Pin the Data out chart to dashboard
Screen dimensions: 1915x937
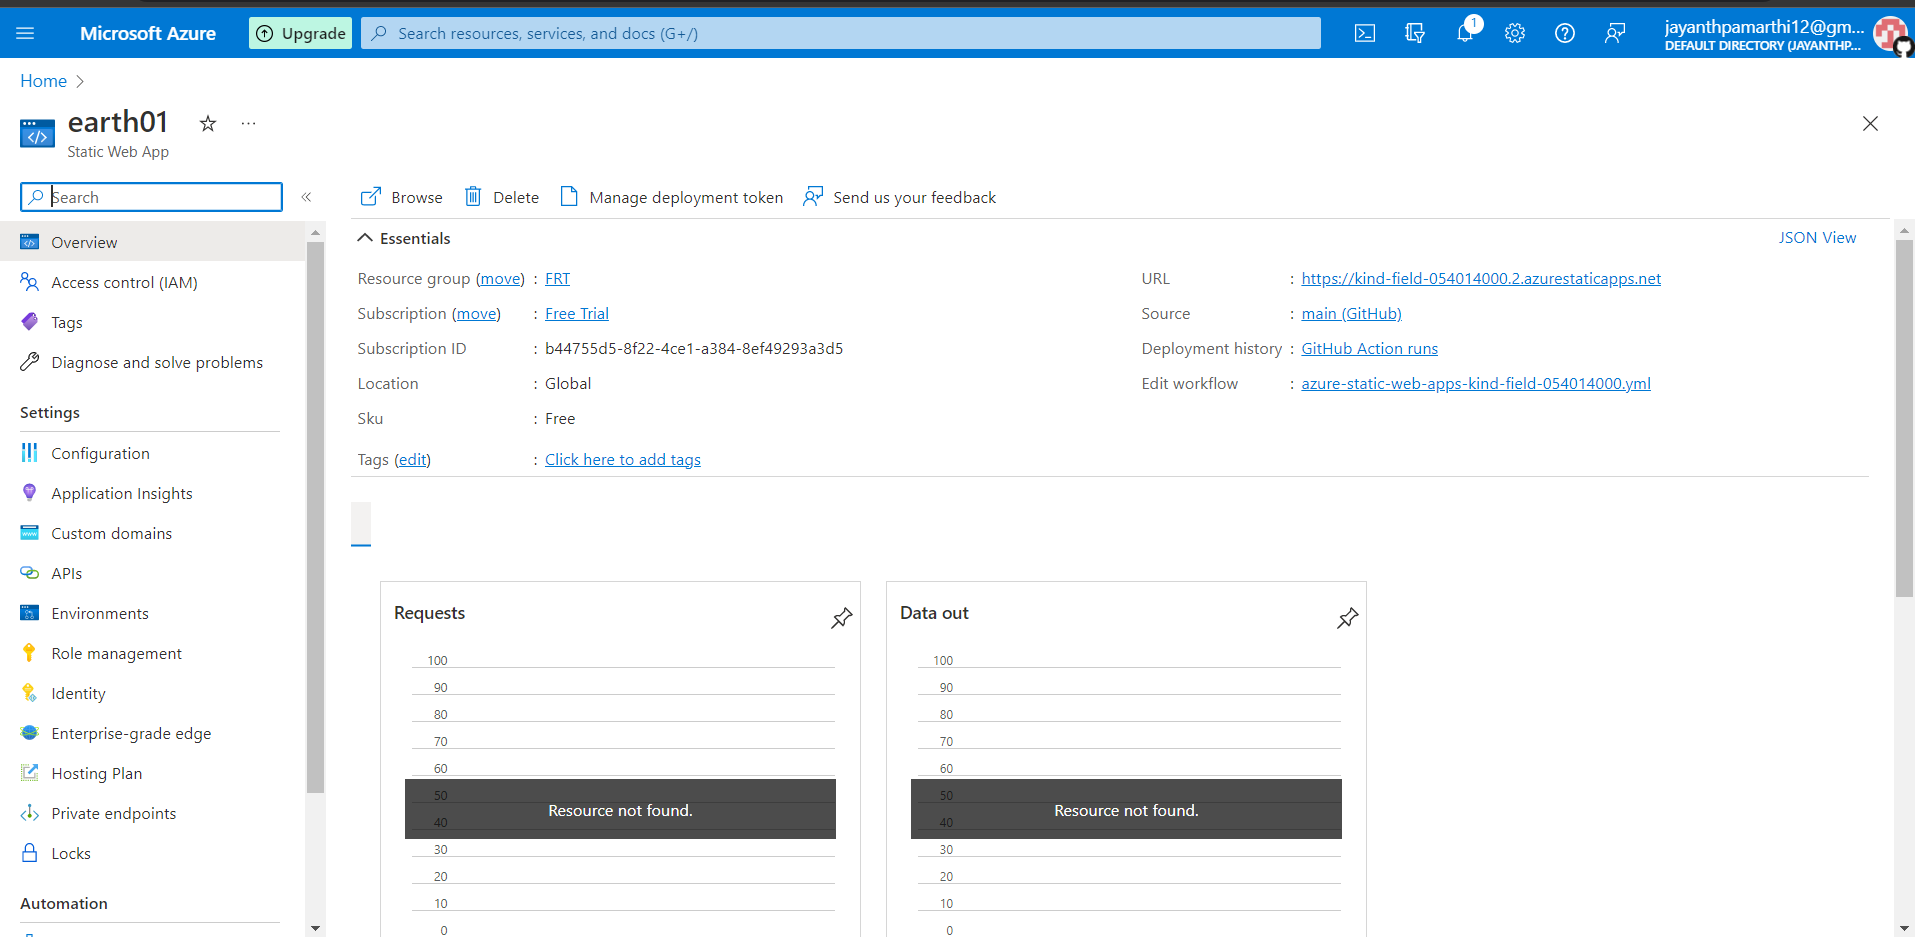(1347, 618)
